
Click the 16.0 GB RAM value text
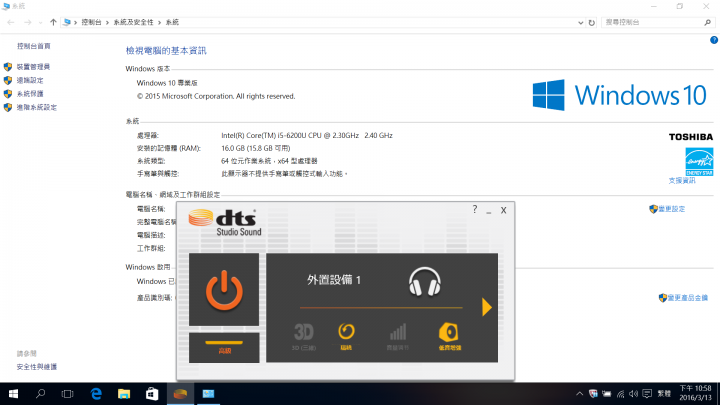(255, 148)
